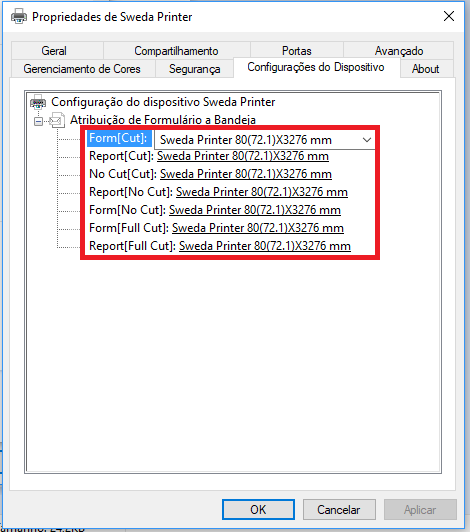Select Configurações do Dispositivo tab
Viewport: 470px width, 532px height.
pyautogui.click(x=316, y=67)
